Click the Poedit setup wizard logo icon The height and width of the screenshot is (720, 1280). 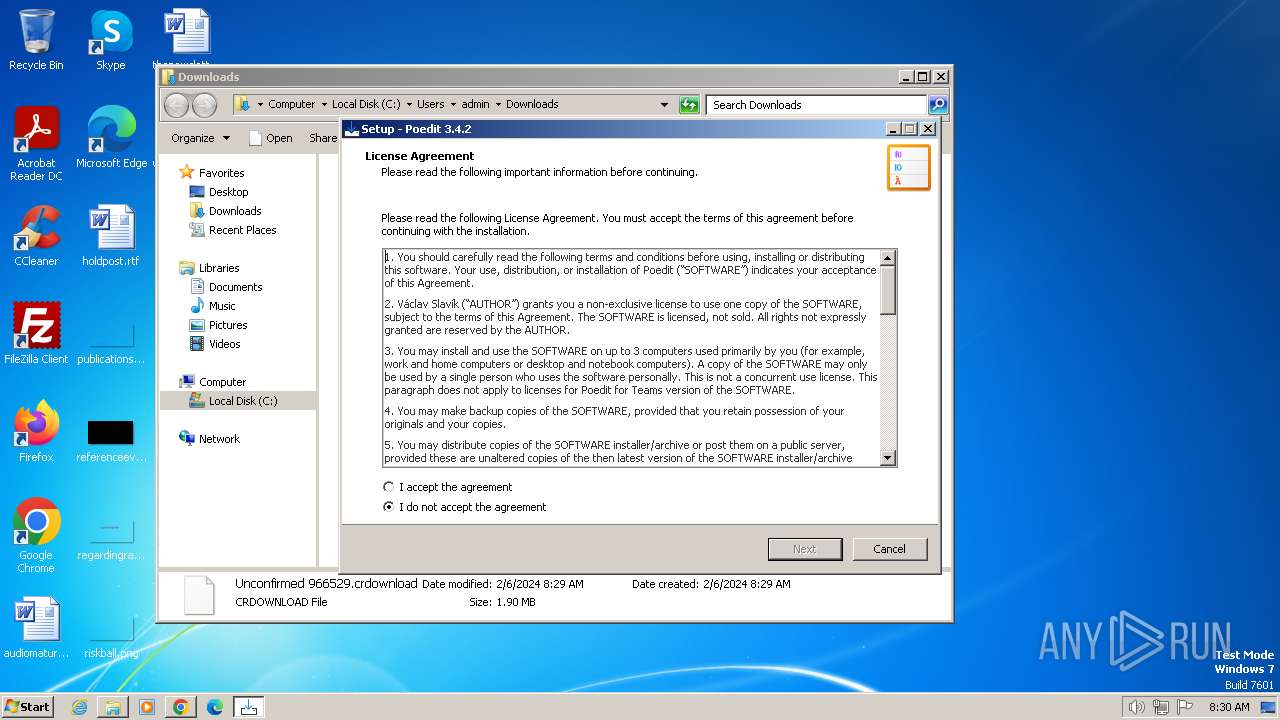coord(908,167)
